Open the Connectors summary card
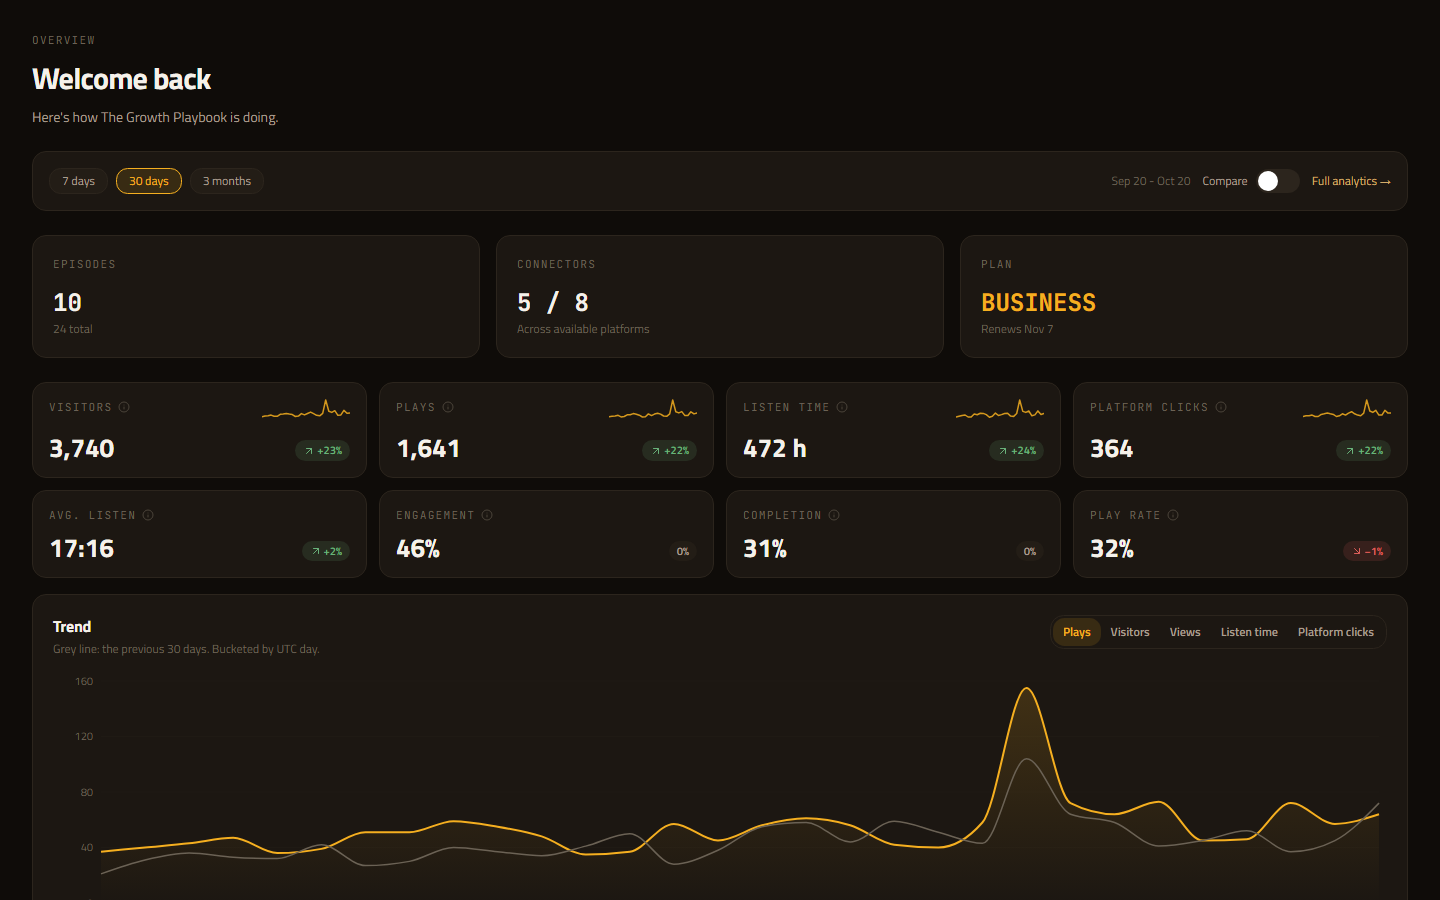This screenshot has height=900, width=1440. click(x=720, y=296)
